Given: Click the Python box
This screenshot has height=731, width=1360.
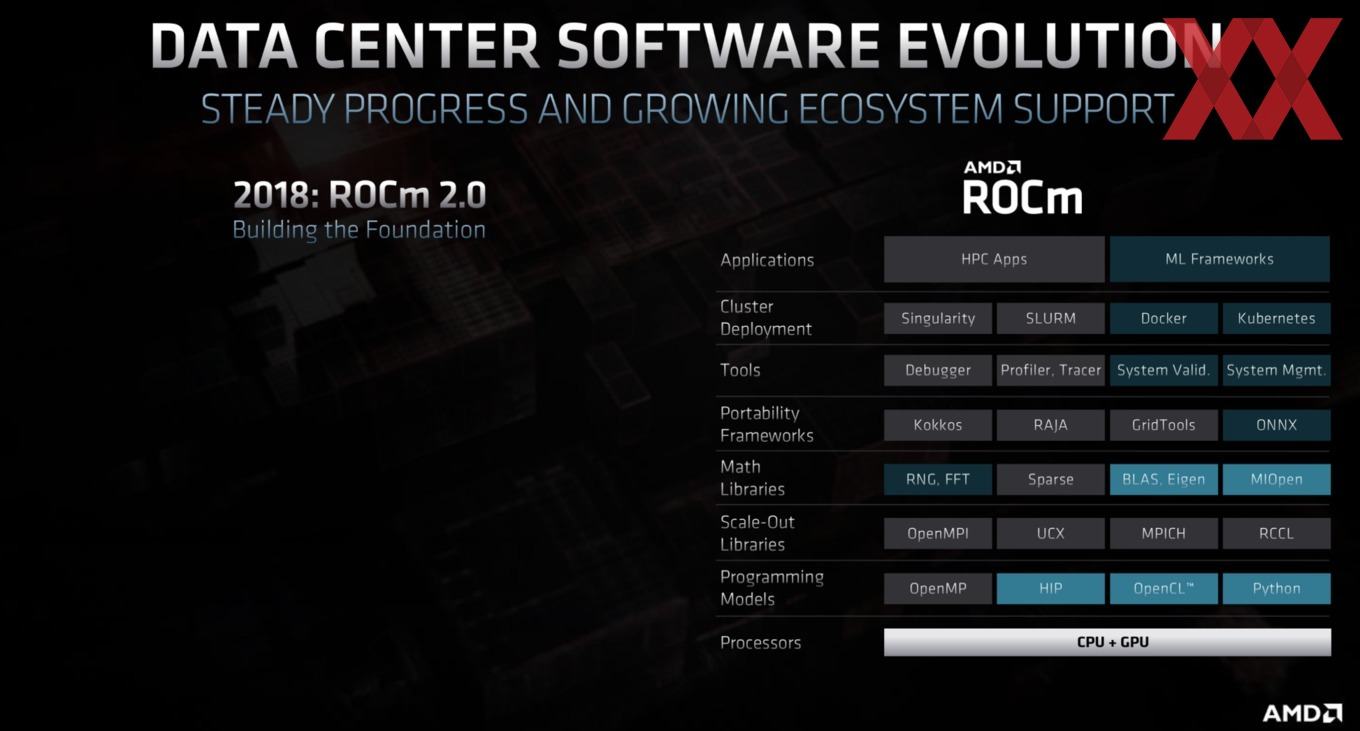Looking at the screenshot, I should (x=1277, y=588).
